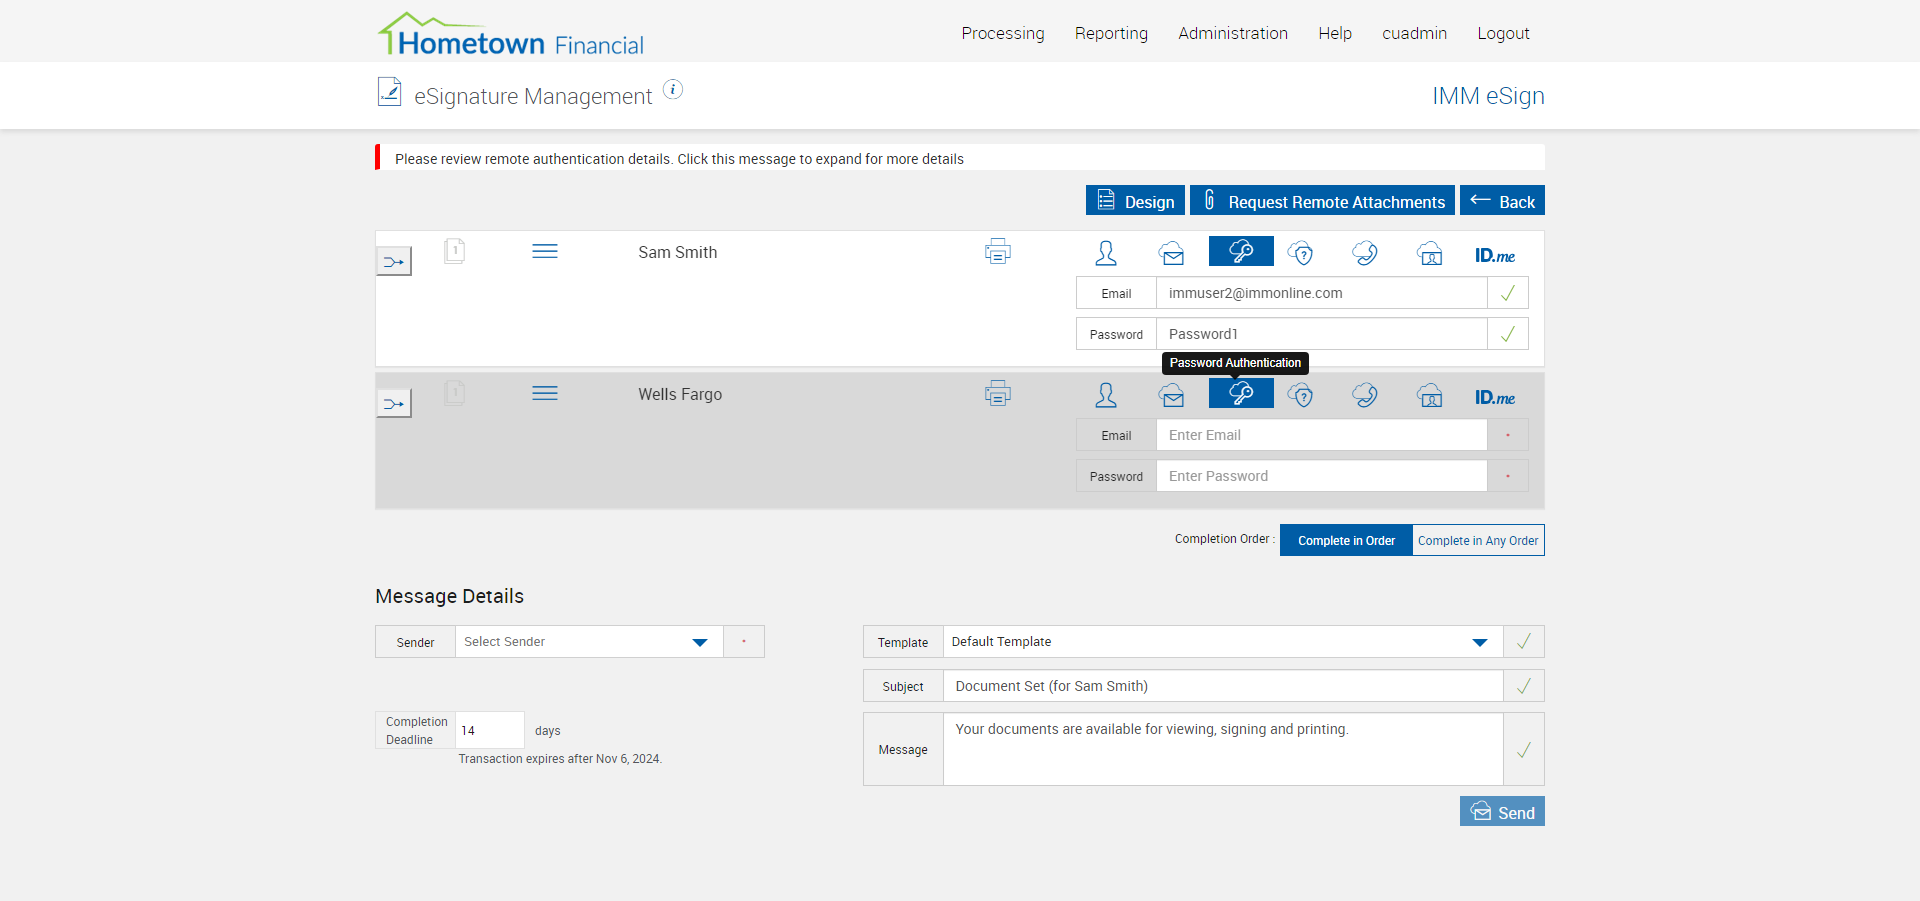
Task: Choose phone authentication for Wells Fargo
Action: [1365, 396]
